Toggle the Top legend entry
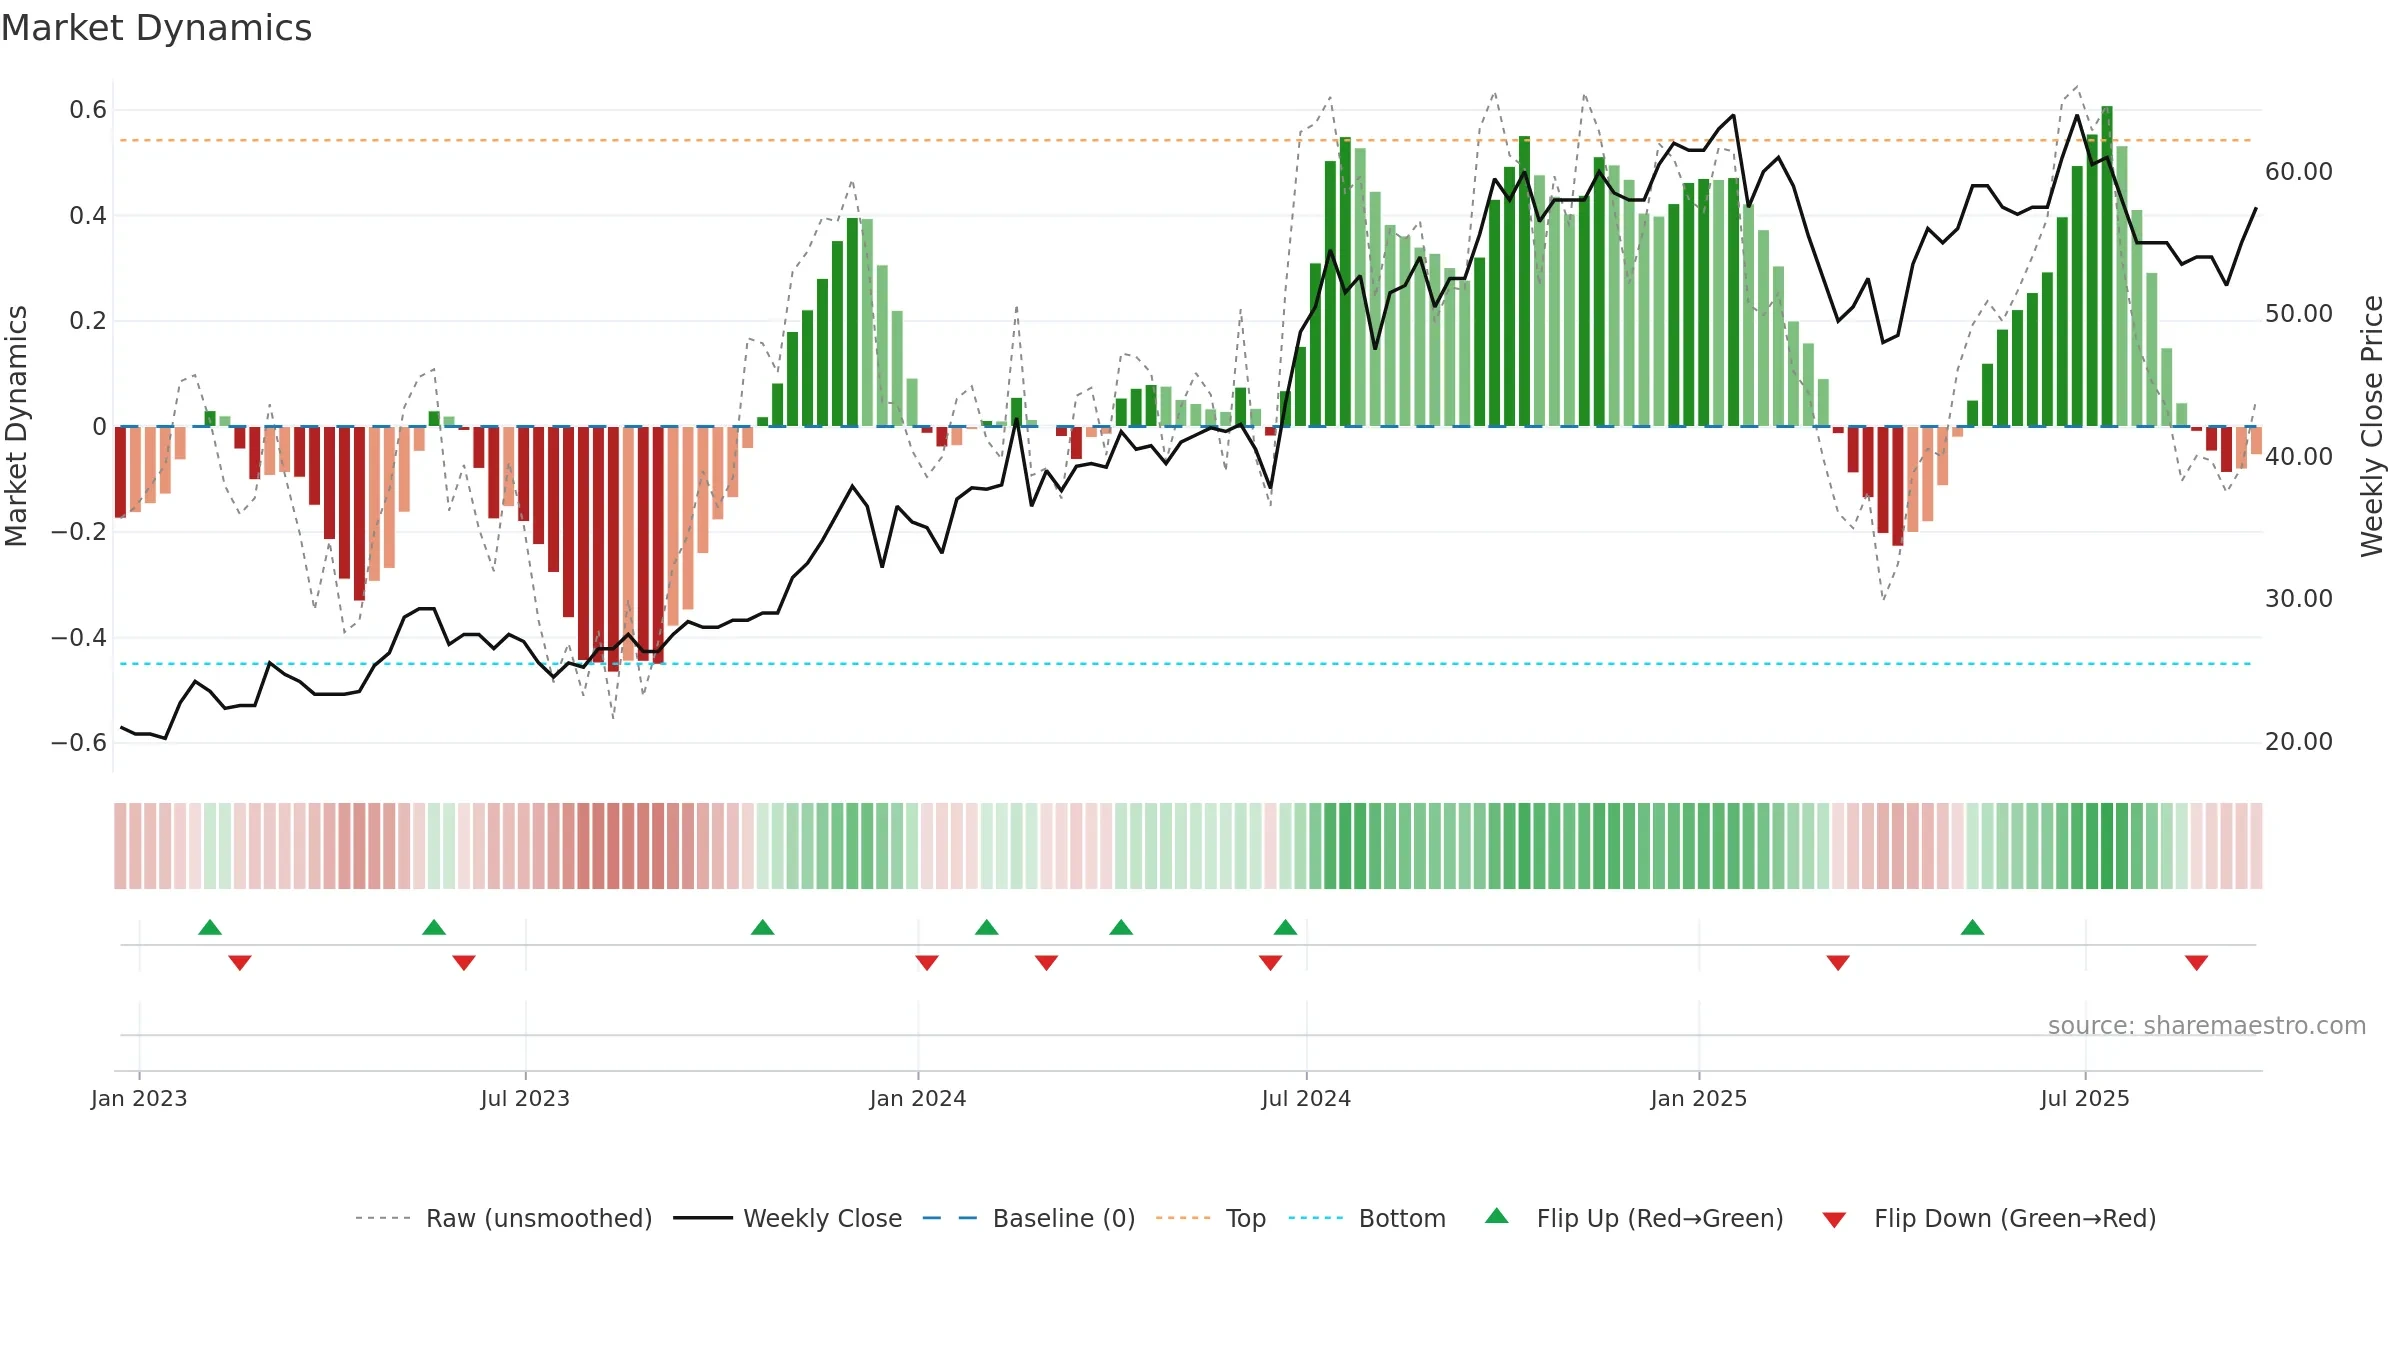 pos(1211,1219)
